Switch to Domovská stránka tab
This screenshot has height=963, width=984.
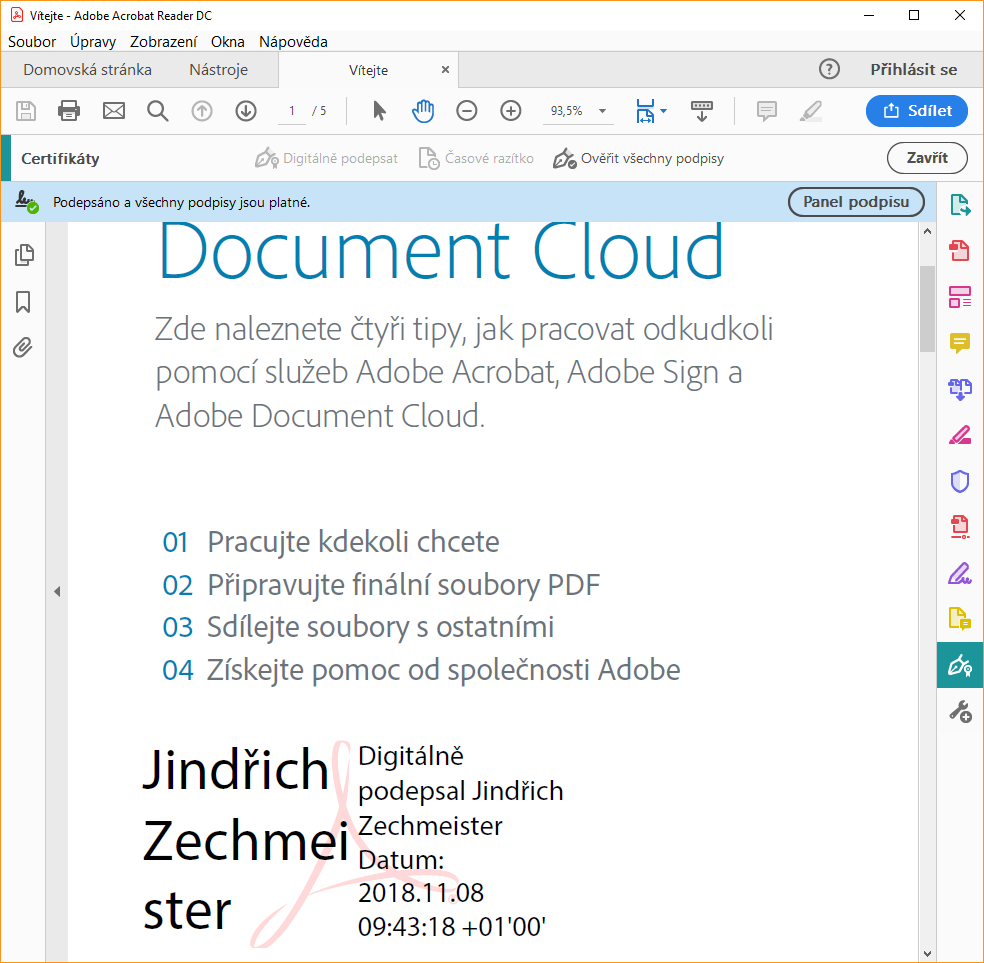[87, 70]
